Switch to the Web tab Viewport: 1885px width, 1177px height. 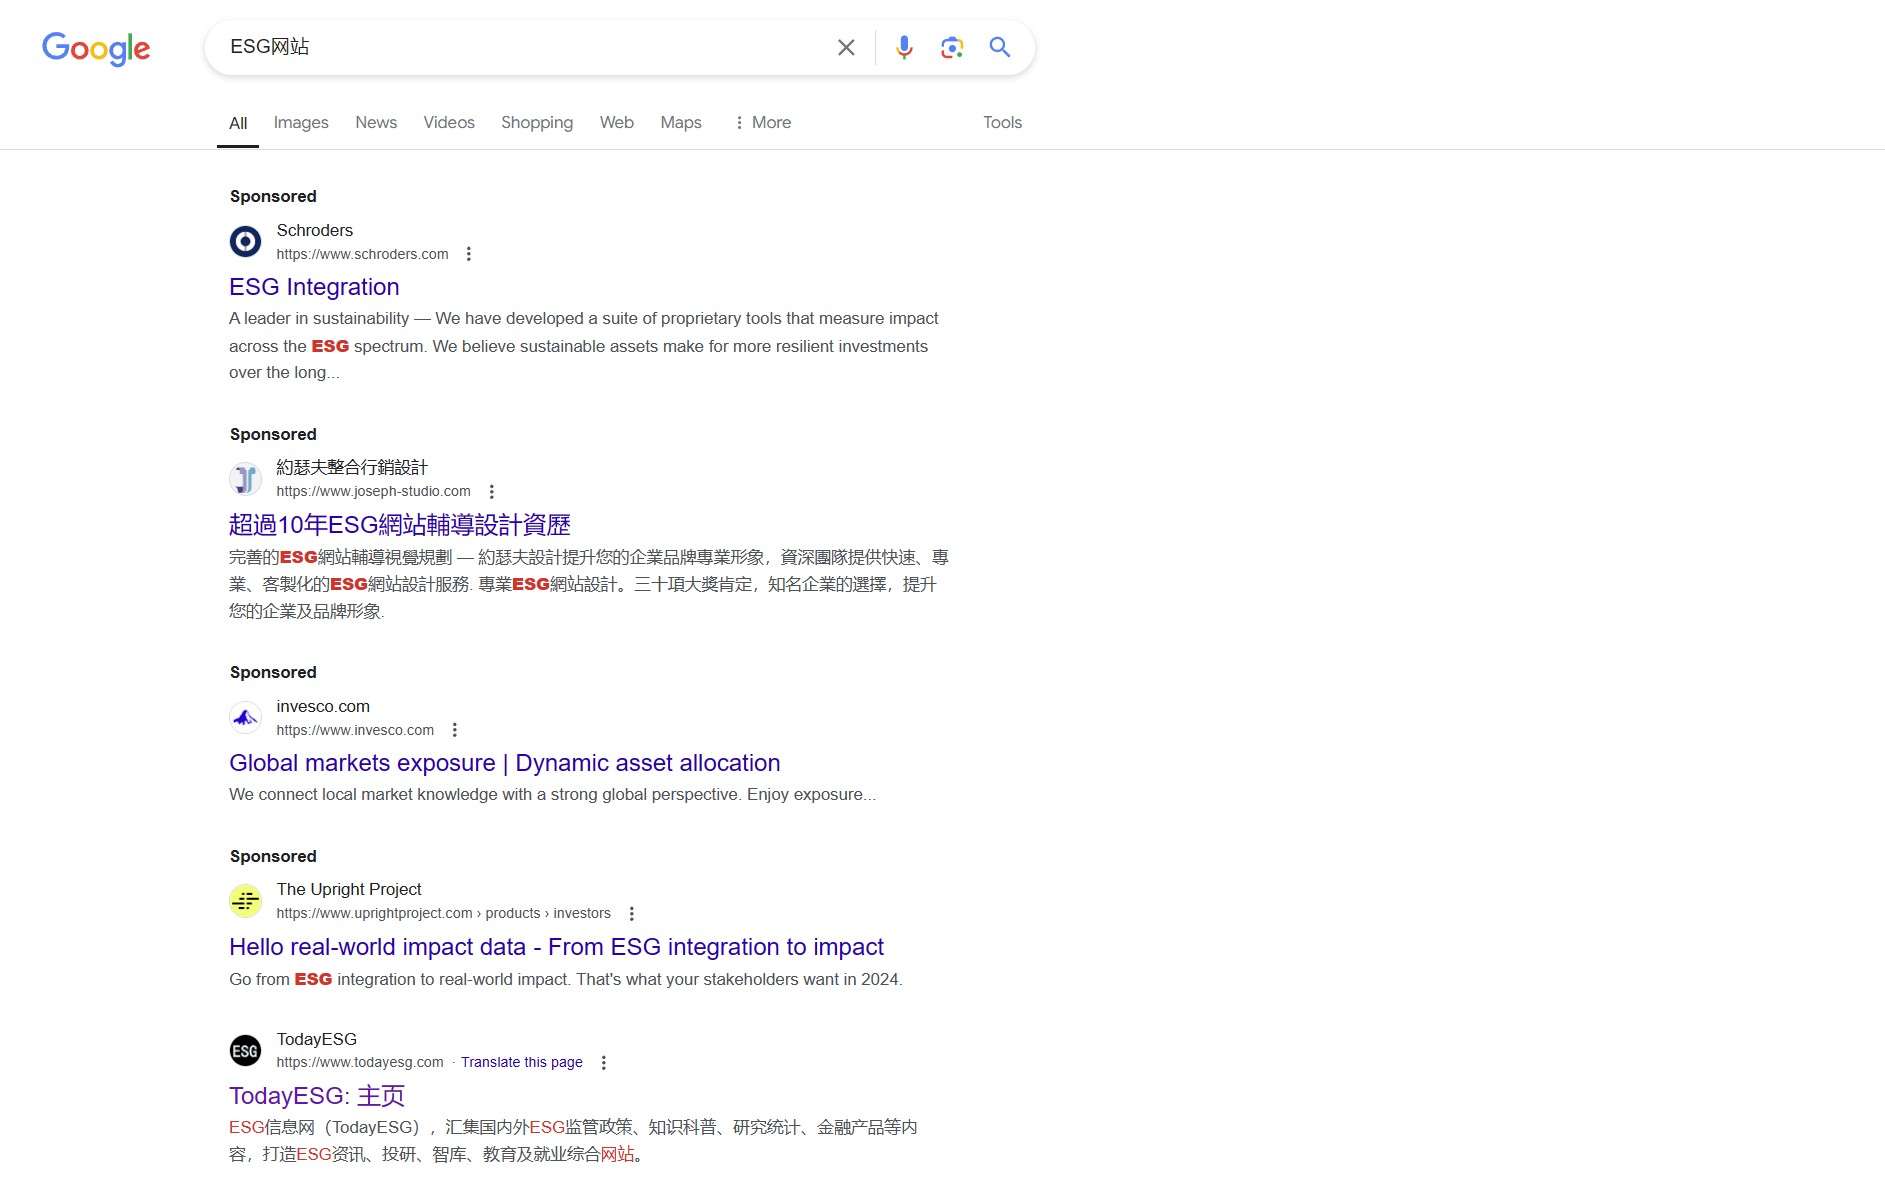pyautogui.click(x=617, y=122)
